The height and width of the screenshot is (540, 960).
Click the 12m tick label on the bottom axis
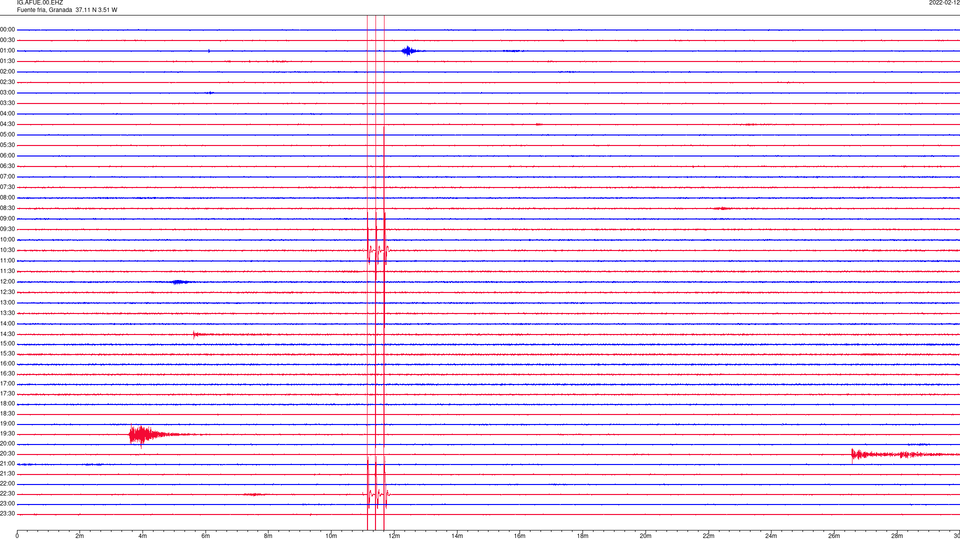[x=394, y=536]
